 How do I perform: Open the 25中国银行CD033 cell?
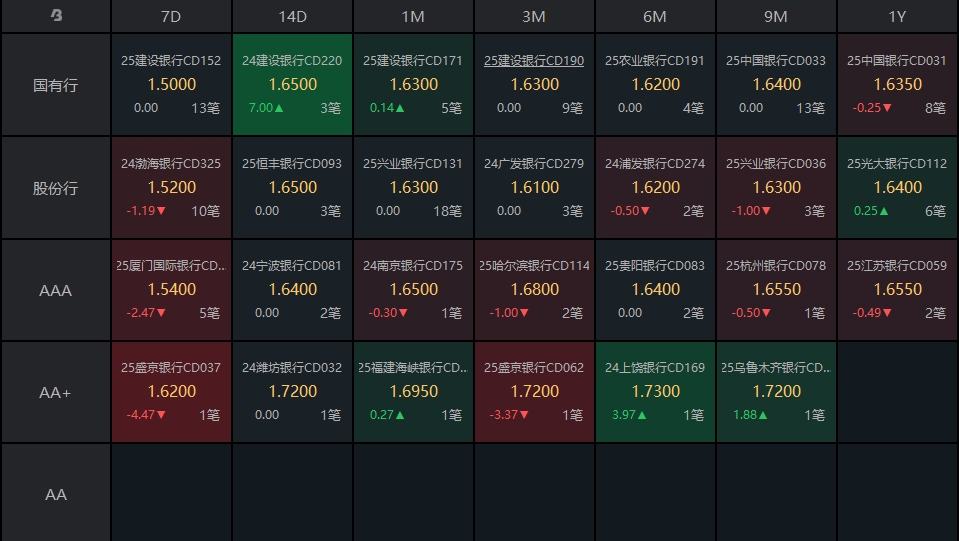(776, 84)
